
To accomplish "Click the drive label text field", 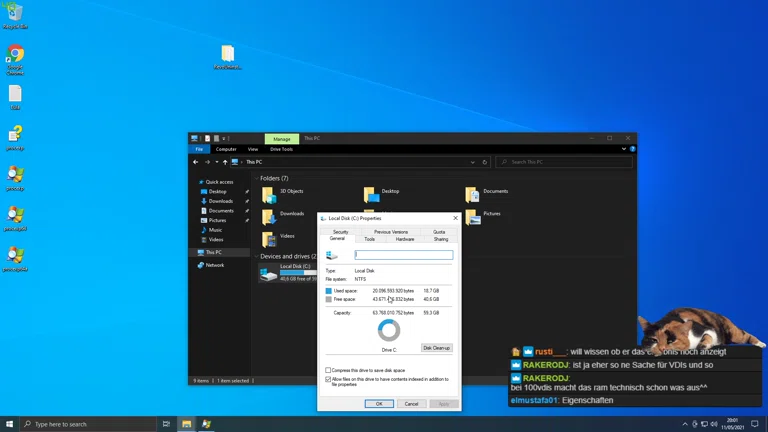I will point(404,255).
